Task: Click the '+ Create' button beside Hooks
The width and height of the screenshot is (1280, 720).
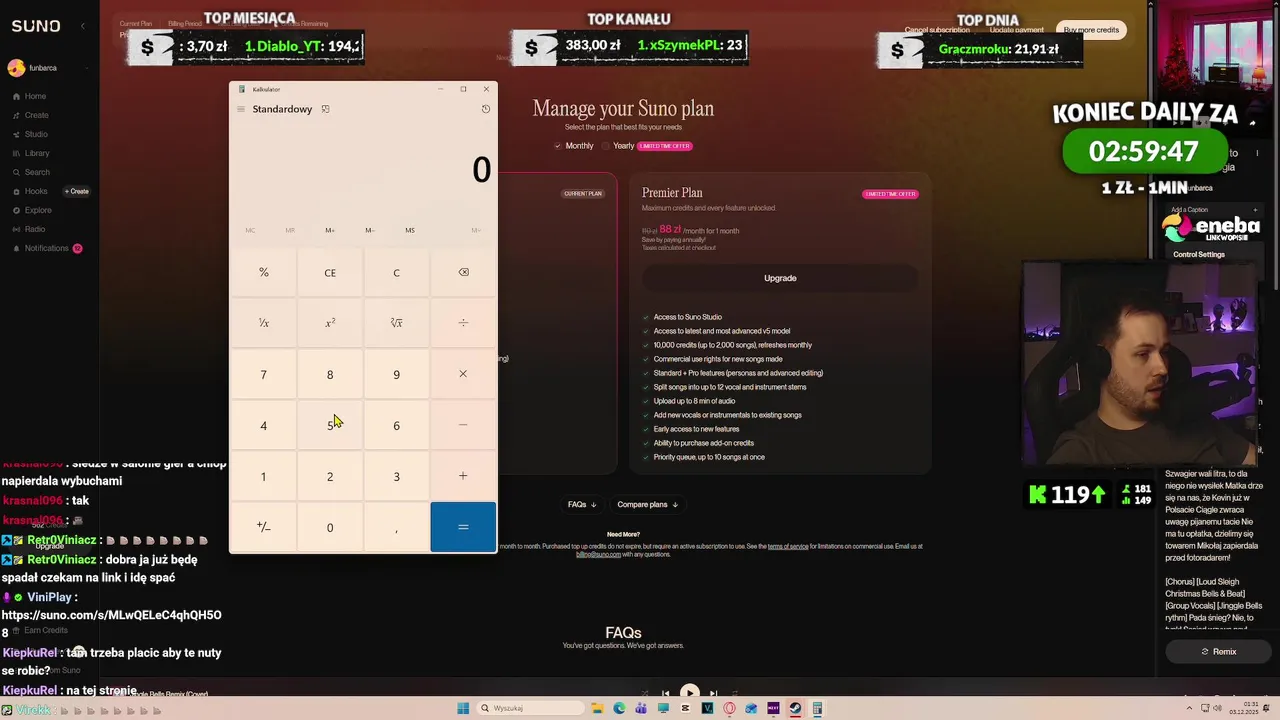Action: (x=77, y=191)
